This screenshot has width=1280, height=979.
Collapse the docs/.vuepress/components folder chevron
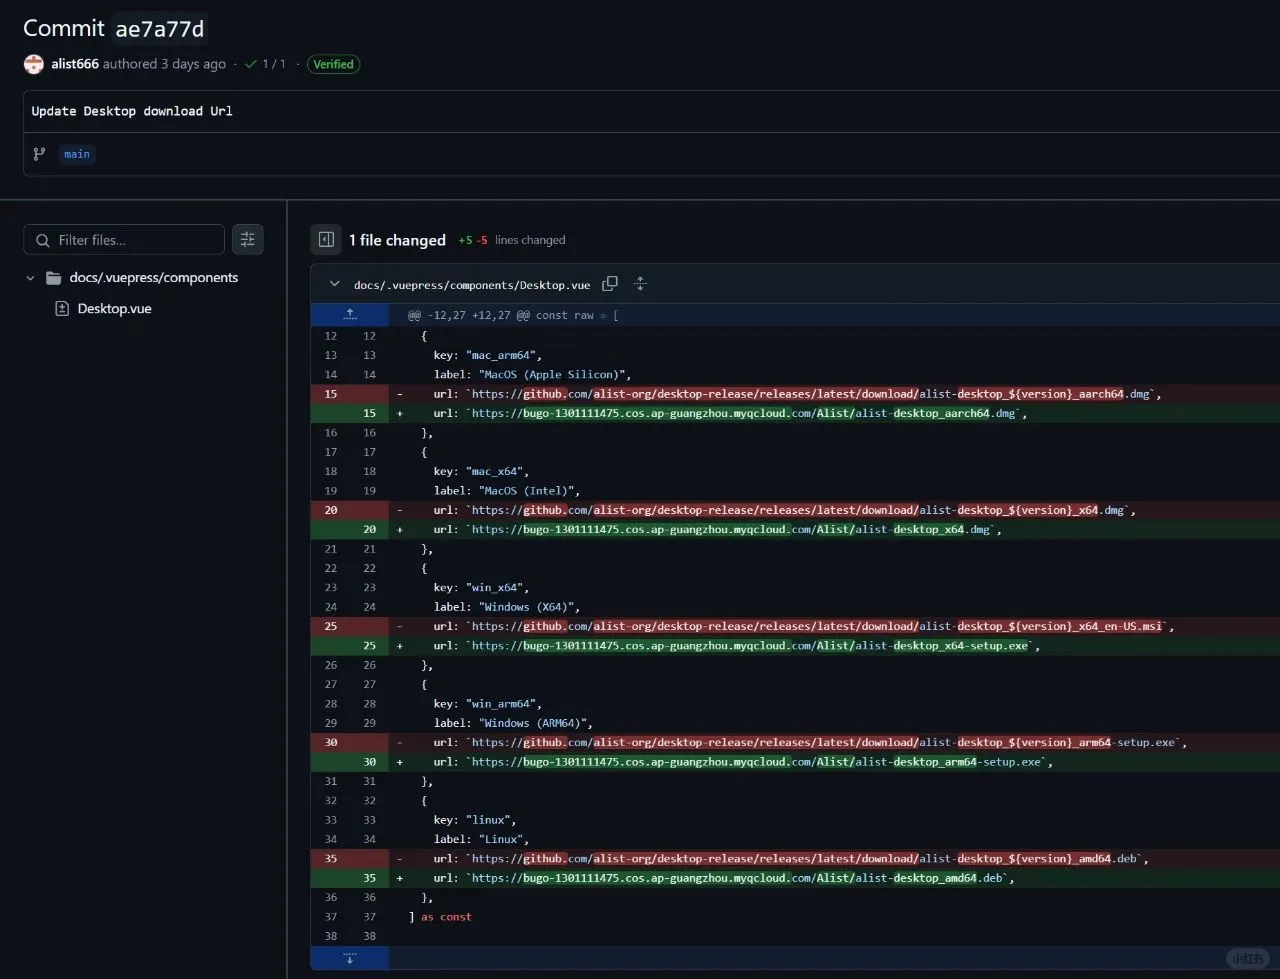(30, 278)
